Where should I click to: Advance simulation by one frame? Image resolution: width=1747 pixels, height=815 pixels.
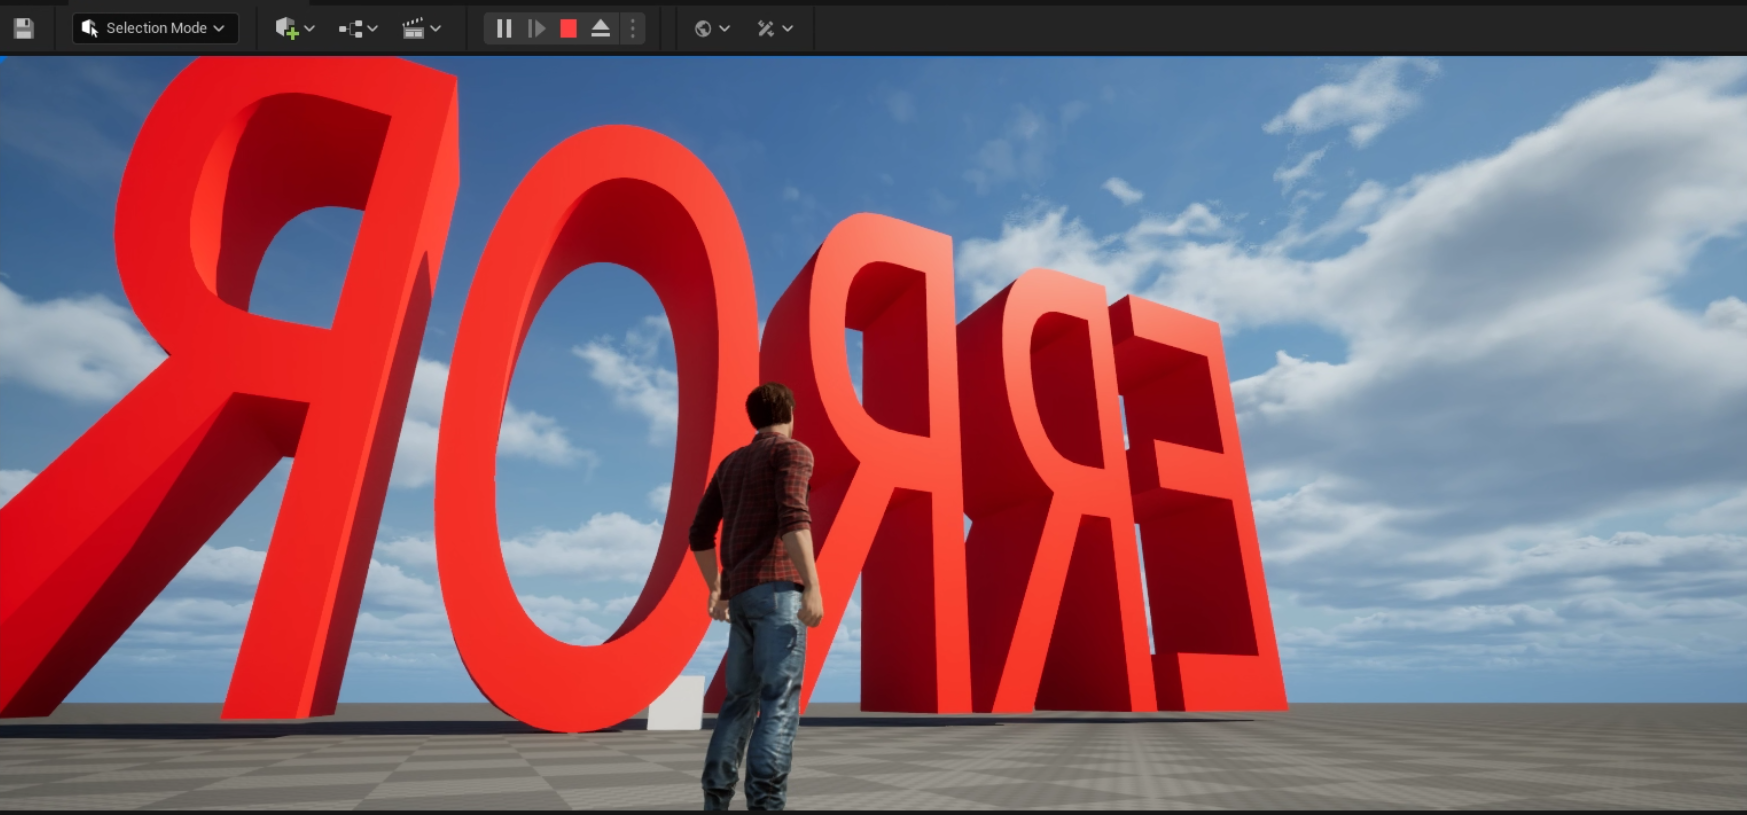[x=537, y=28]
